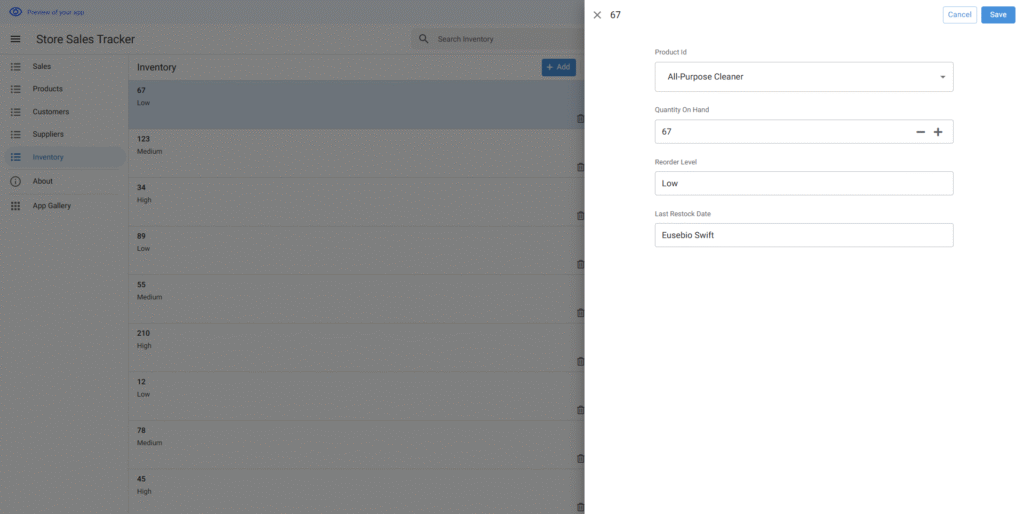Click the Reorder Level input field

[803, 183]
